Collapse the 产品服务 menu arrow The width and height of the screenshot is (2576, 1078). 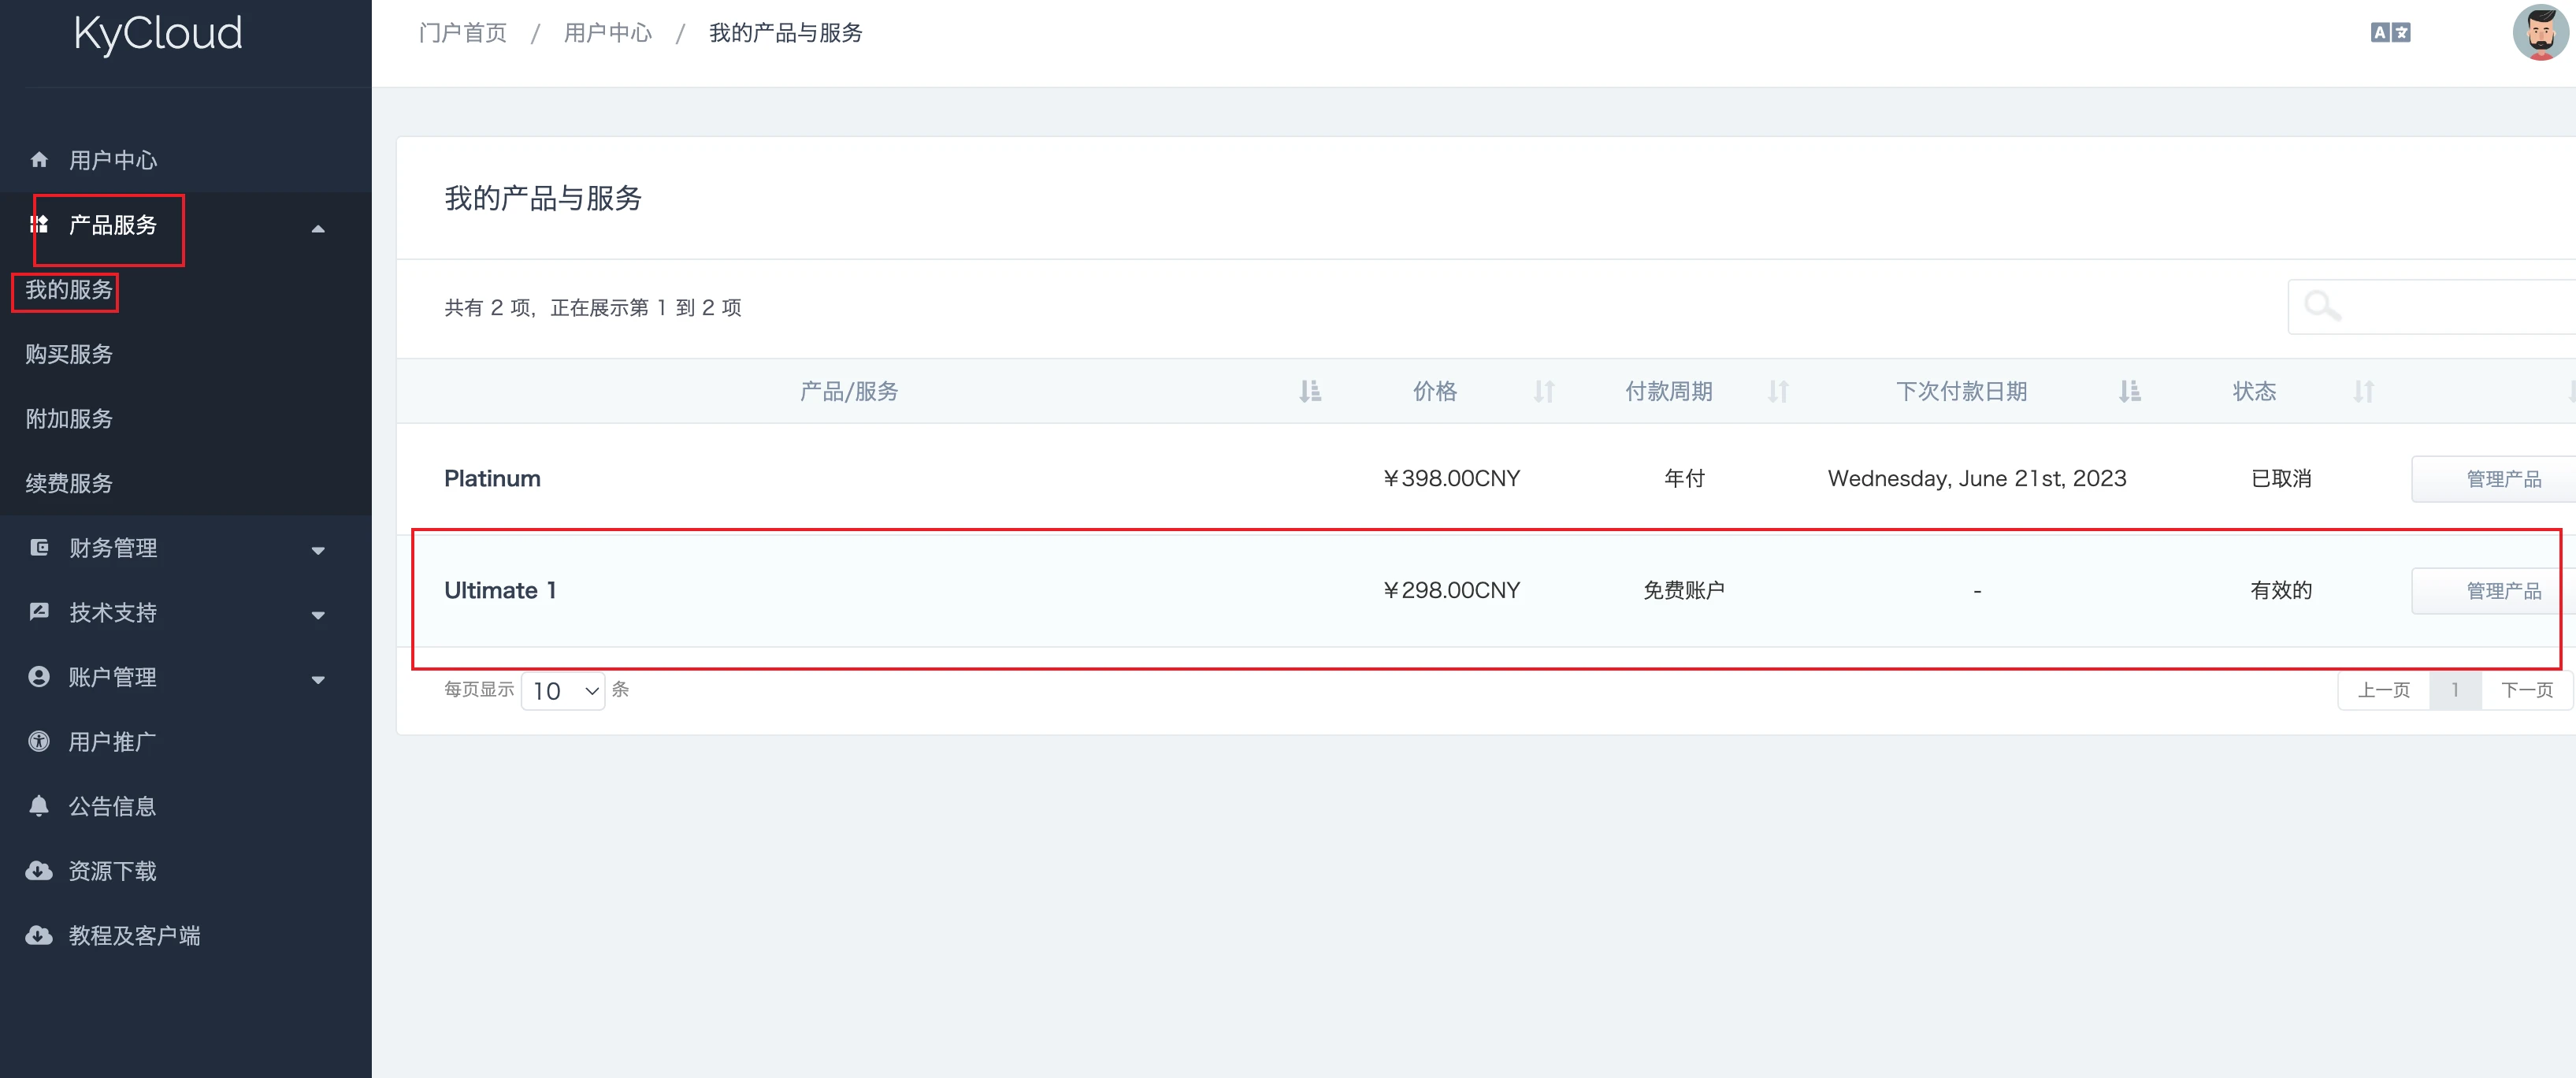click(x=318, y=229)
